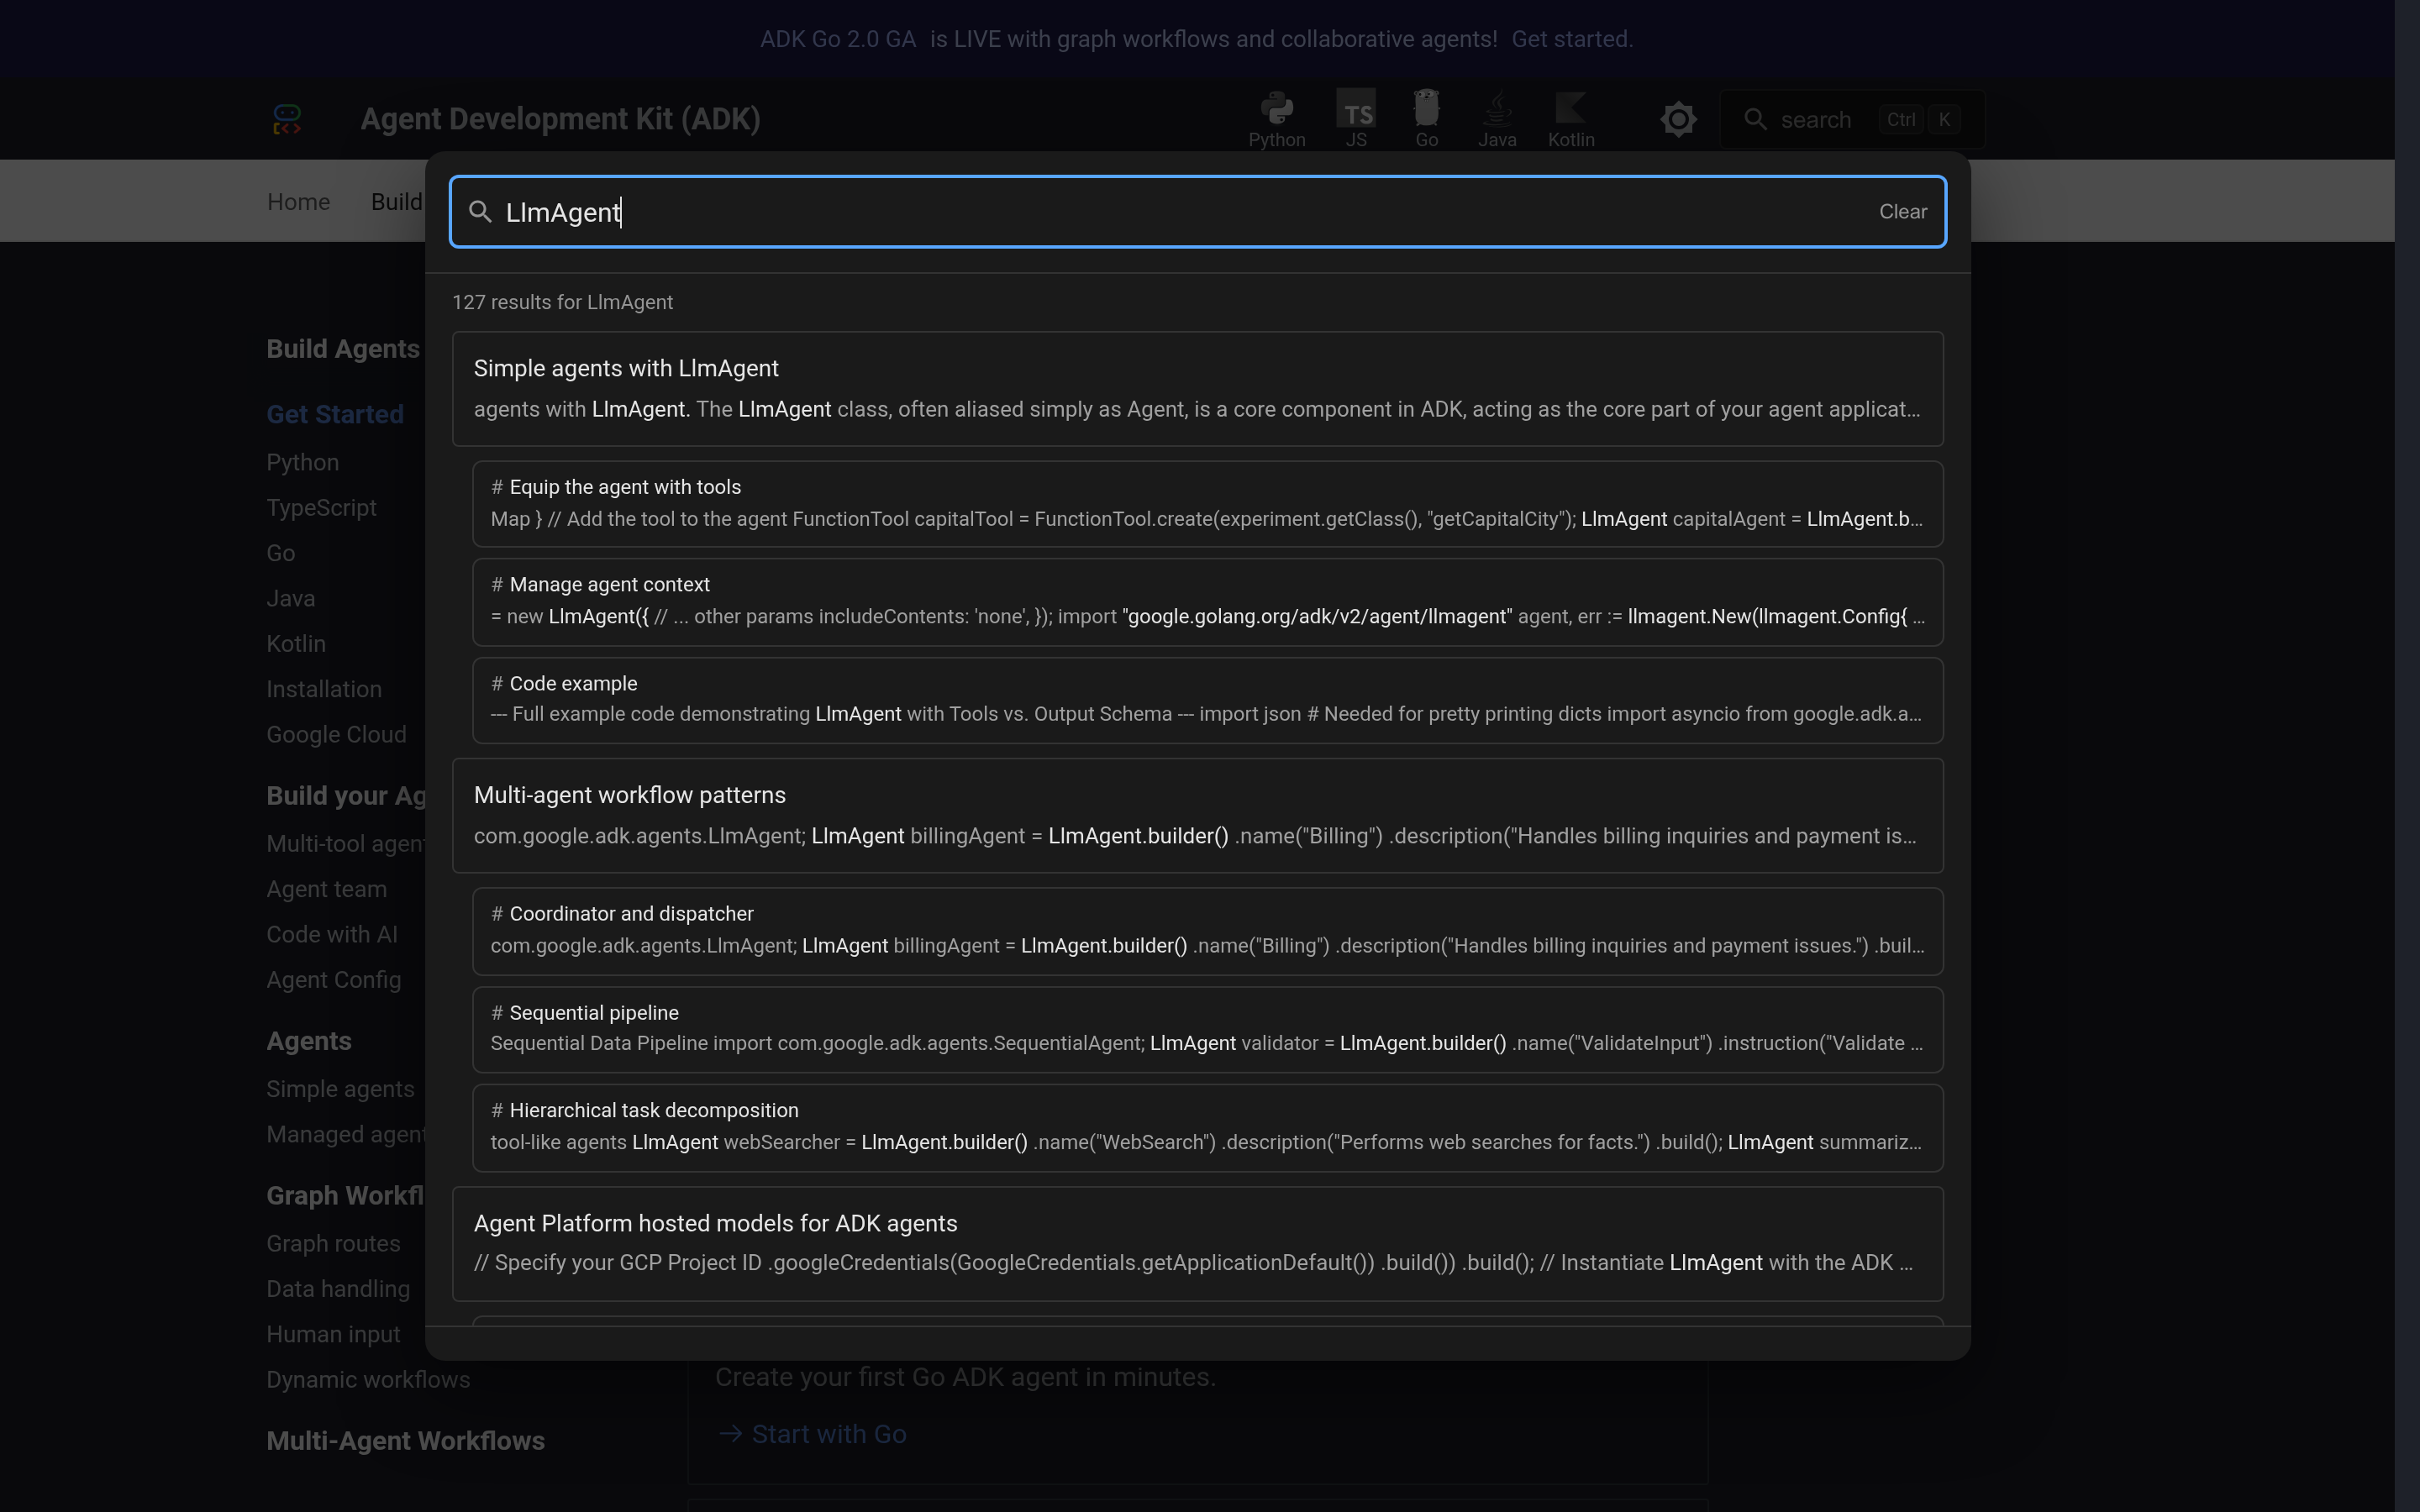Open the 'Human input' sidebar page

point(333,1334)
